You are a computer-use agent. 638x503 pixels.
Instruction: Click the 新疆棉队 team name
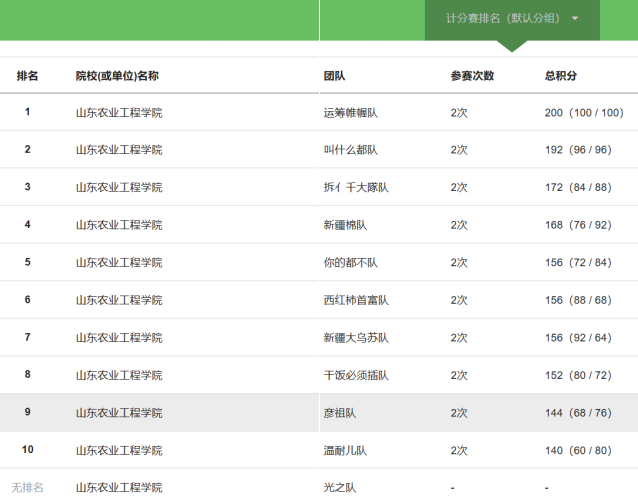coord(345,225)
